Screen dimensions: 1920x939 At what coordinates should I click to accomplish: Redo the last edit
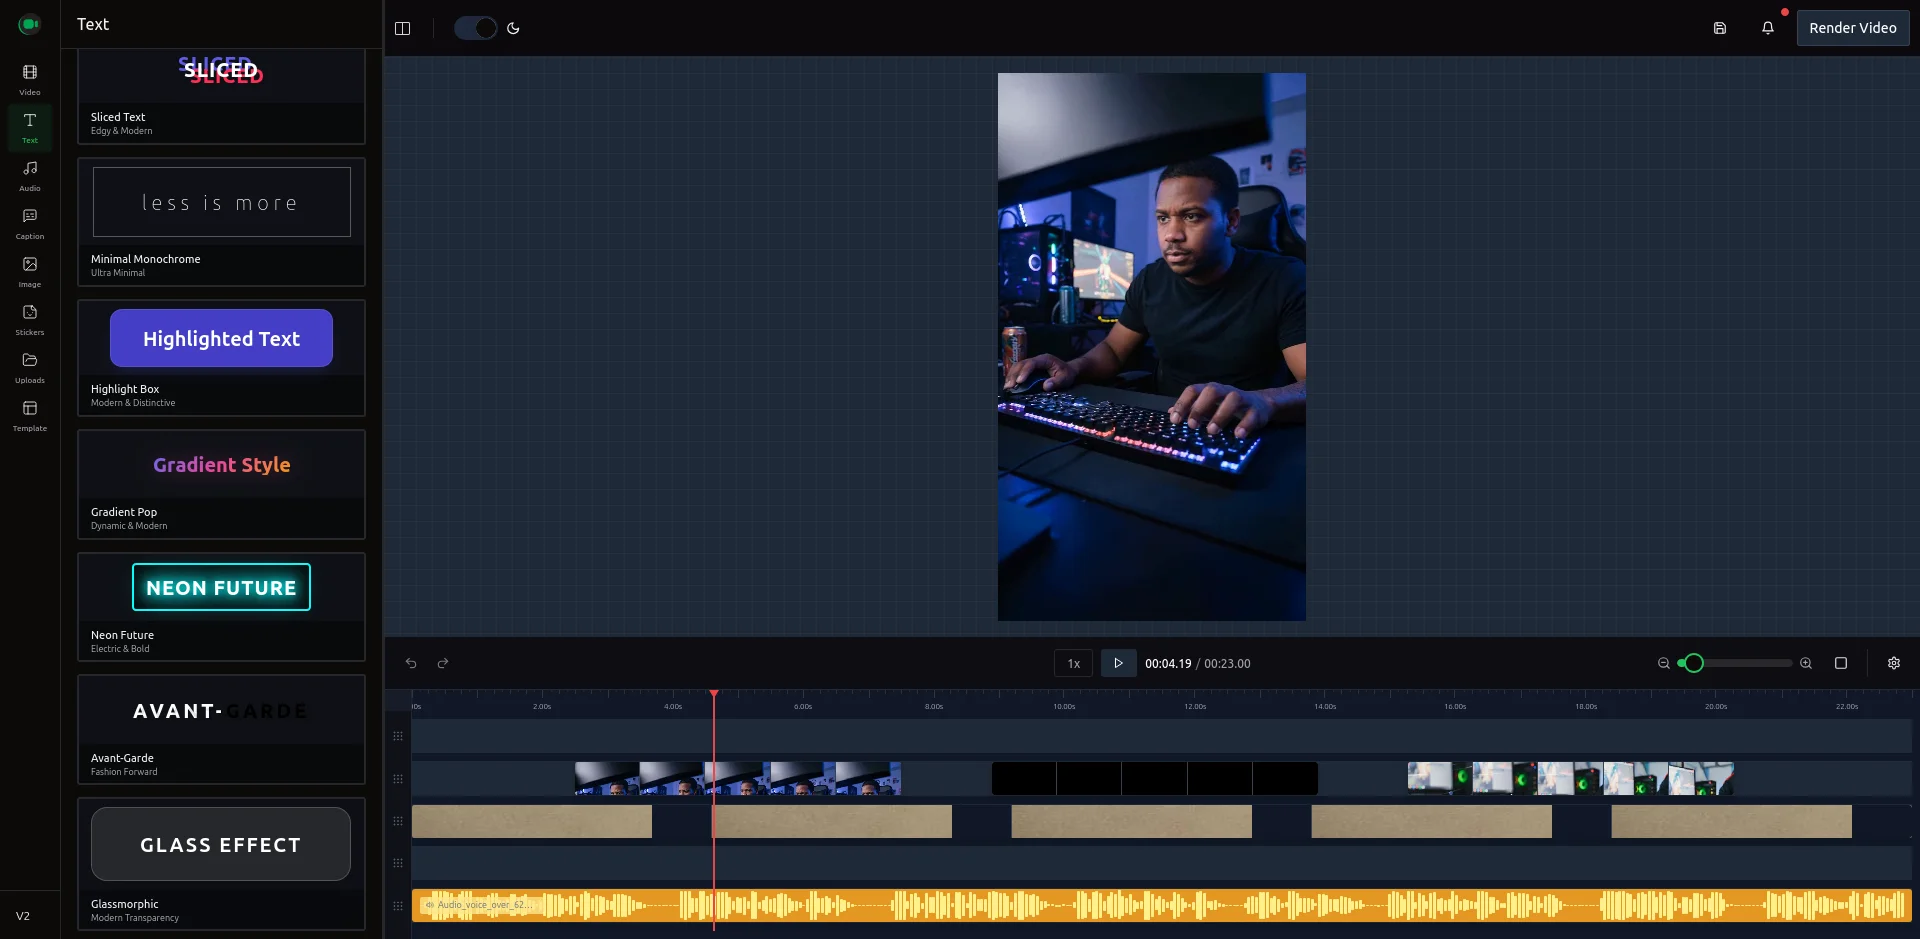(x=443, y=663)
